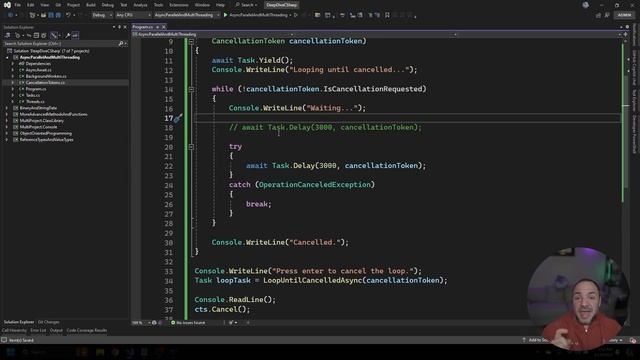Screen dimensions: 640x360
Task: Select AsyncAwait.cs in Solution Explorer
Action: click(38, 70)
